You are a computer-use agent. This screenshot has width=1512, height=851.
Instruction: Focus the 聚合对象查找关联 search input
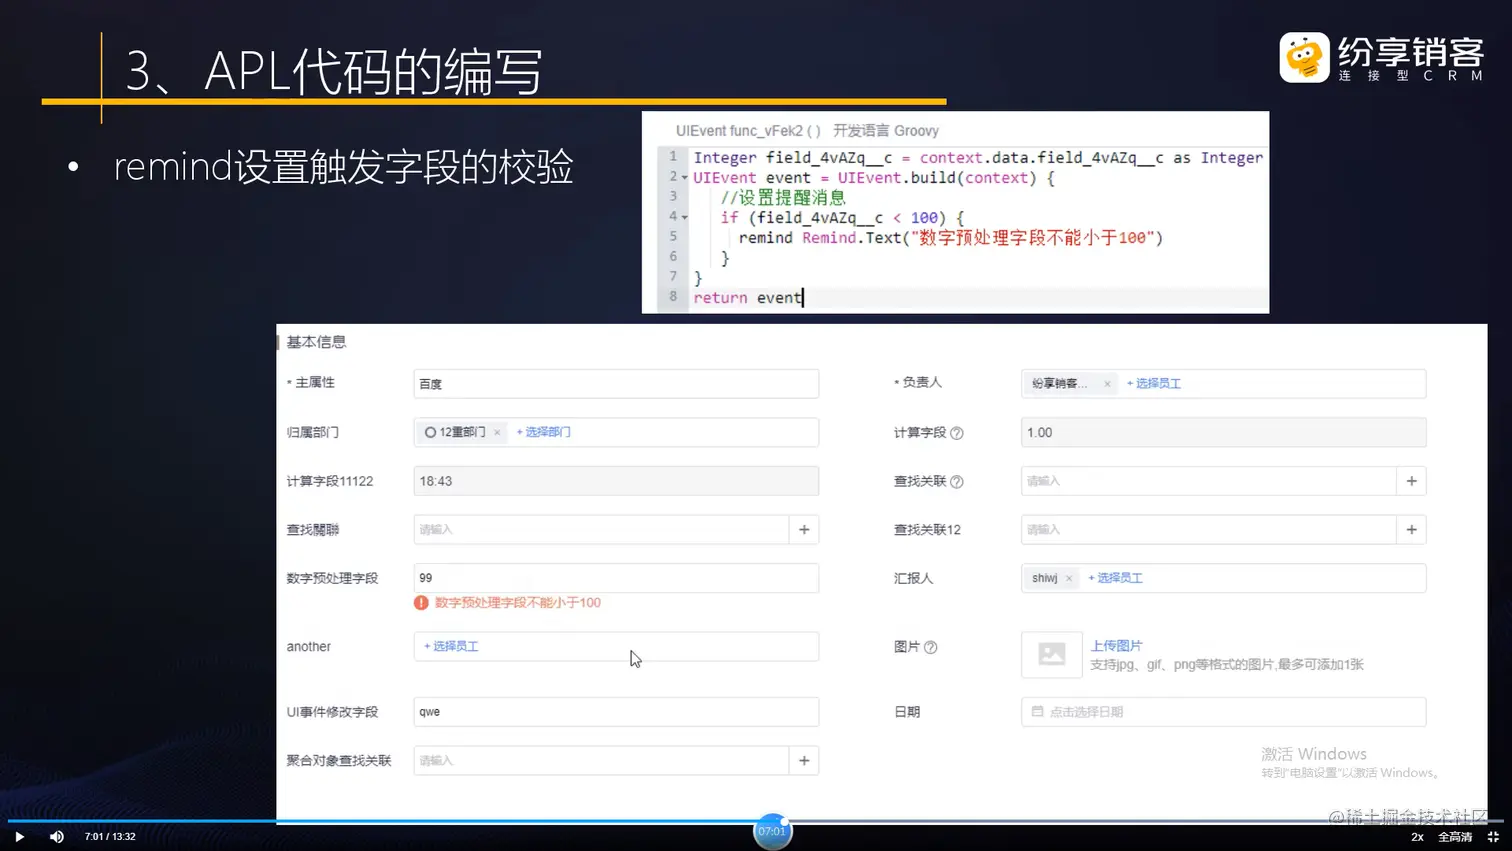pos(601,761)
